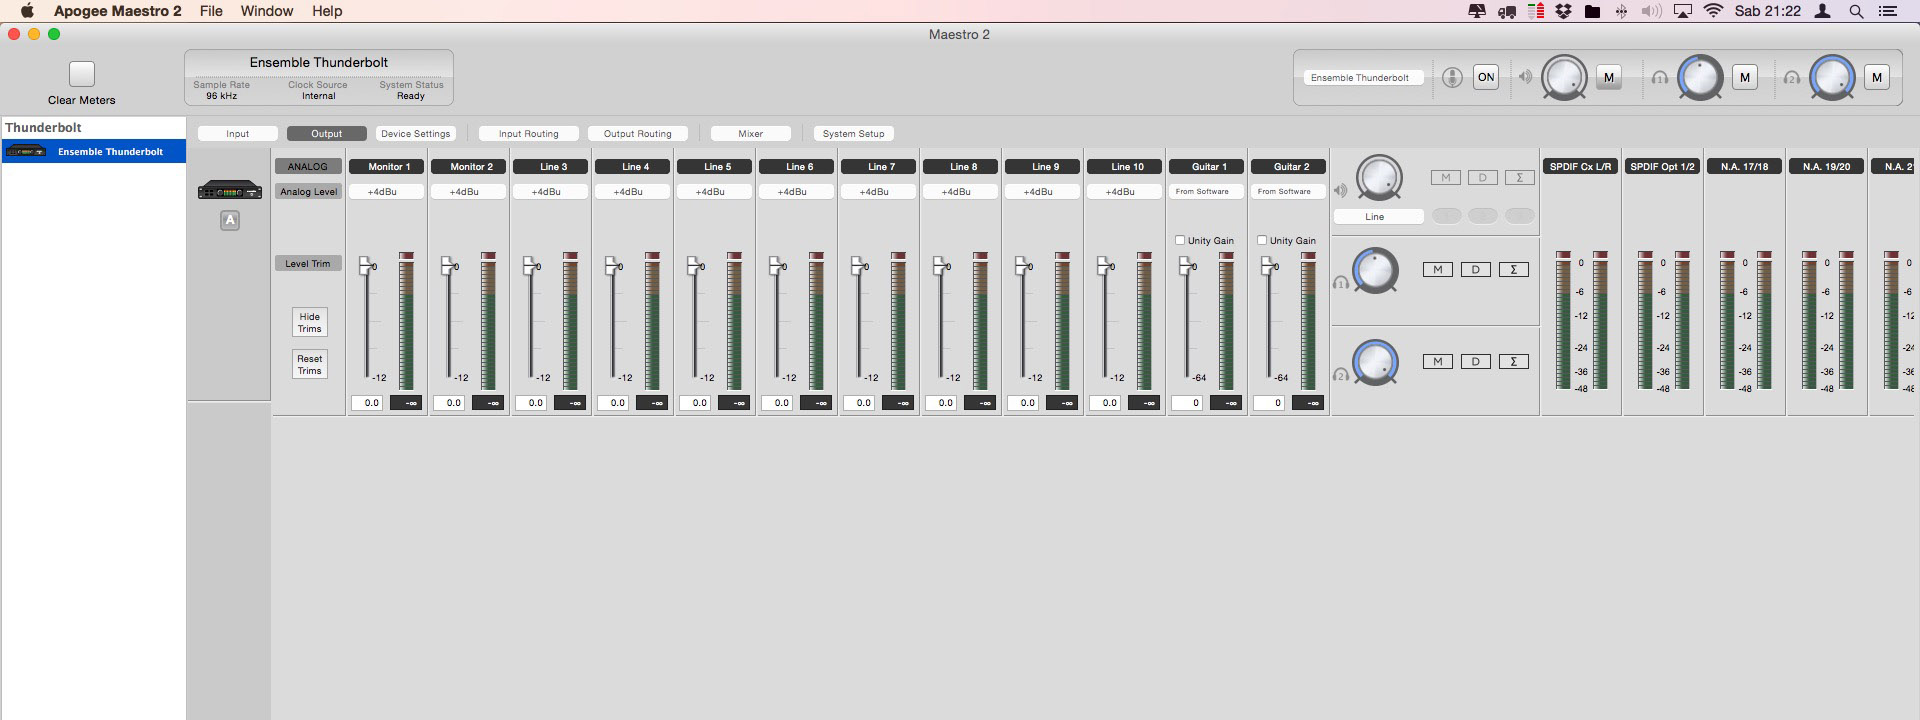
Task: Mute headphone 2 in the top toolbar
Action: click(1876, 78)
